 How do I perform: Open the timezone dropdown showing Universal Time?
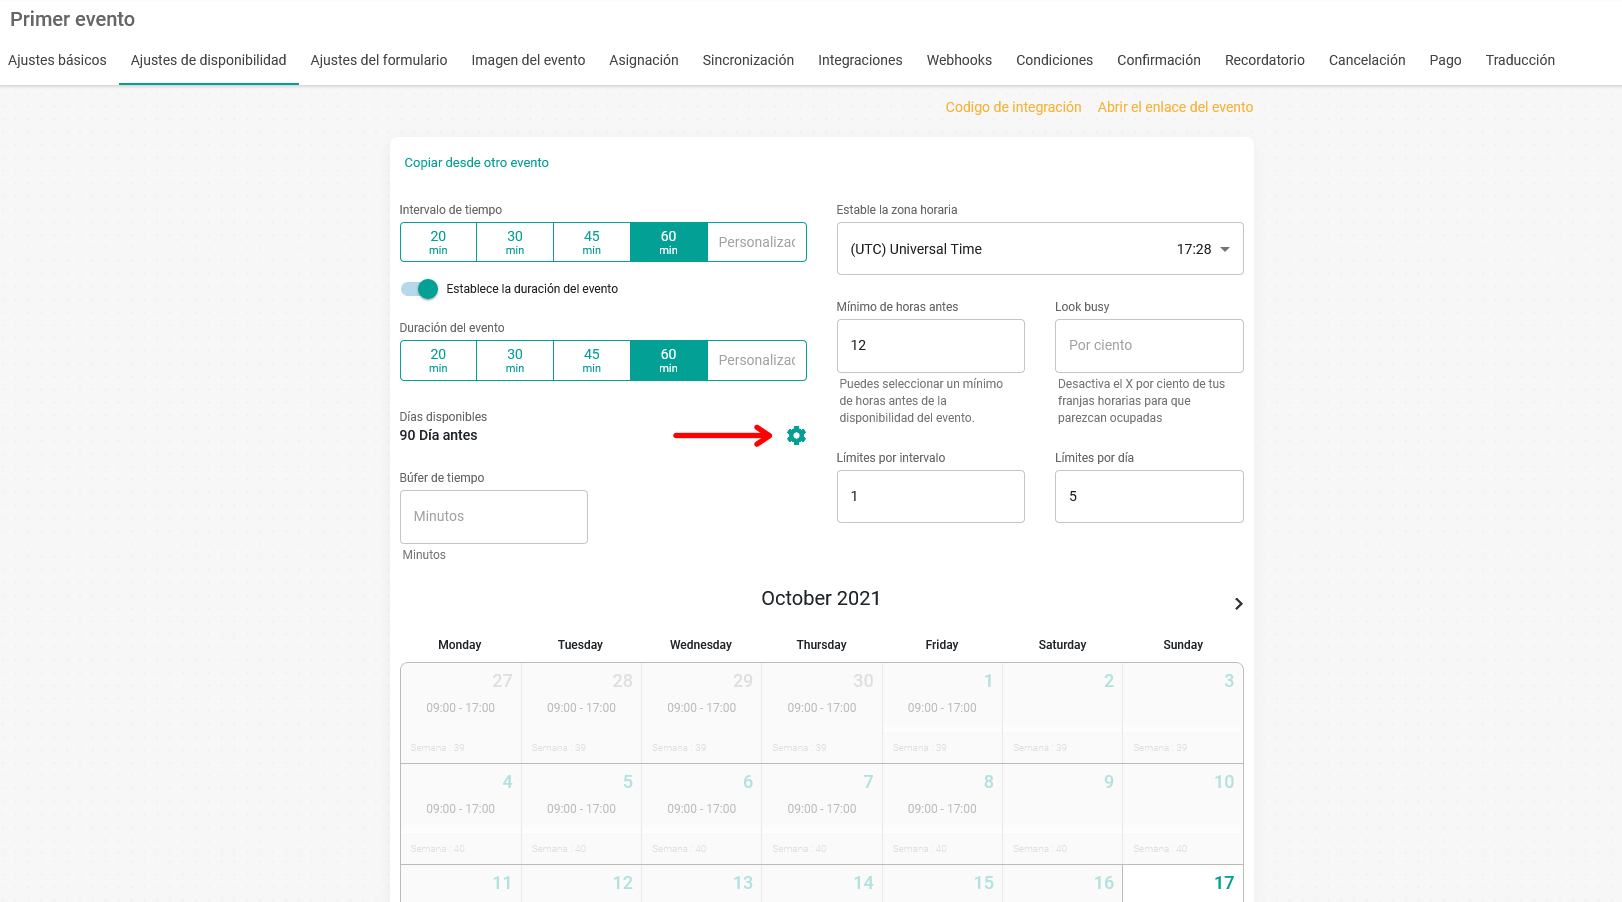(1040, 248)
